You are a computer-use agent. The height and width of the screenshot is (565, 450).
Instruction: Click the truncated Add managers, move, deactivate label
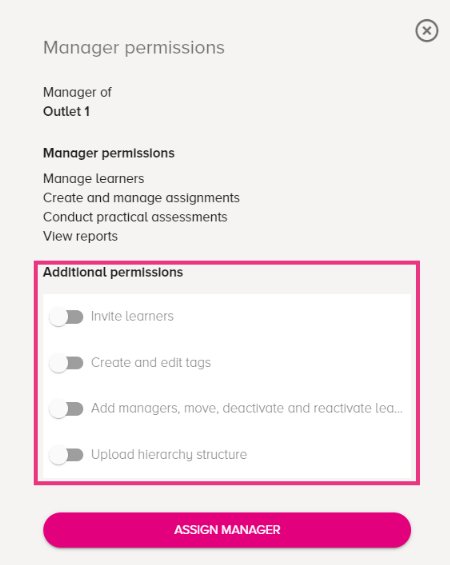[x=247, y=408]
